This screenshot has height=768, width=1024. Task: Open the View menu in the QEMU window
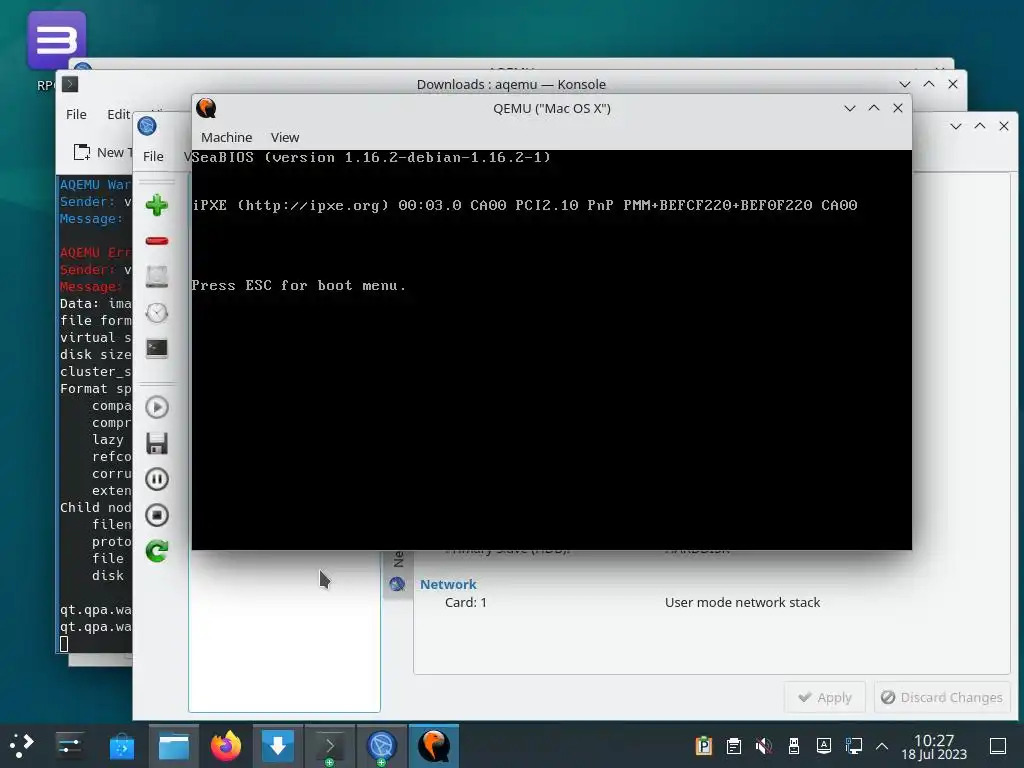(x=285, y=137)
